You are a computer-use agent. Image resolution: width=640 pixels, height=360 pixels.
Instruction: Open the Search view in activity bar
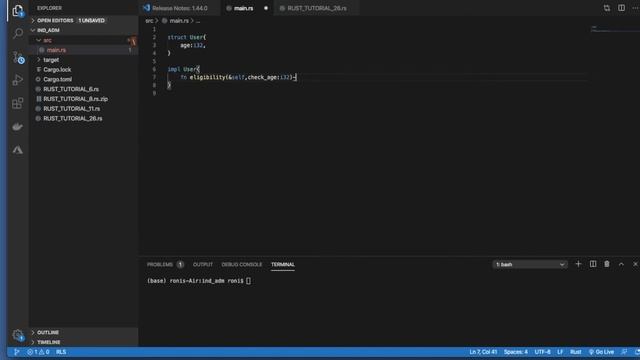pyautogui.click(x=18, y=33)
